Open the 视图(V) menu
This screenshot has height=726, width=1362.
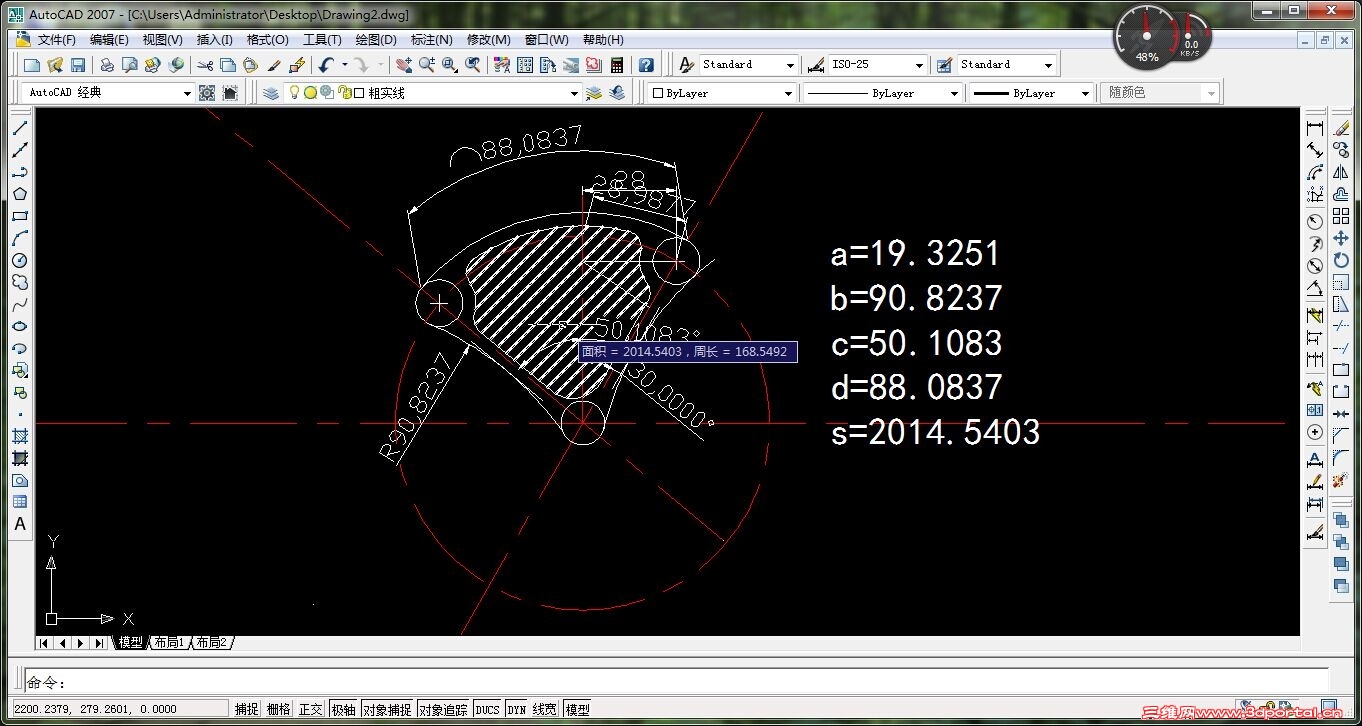coord(162,40)
